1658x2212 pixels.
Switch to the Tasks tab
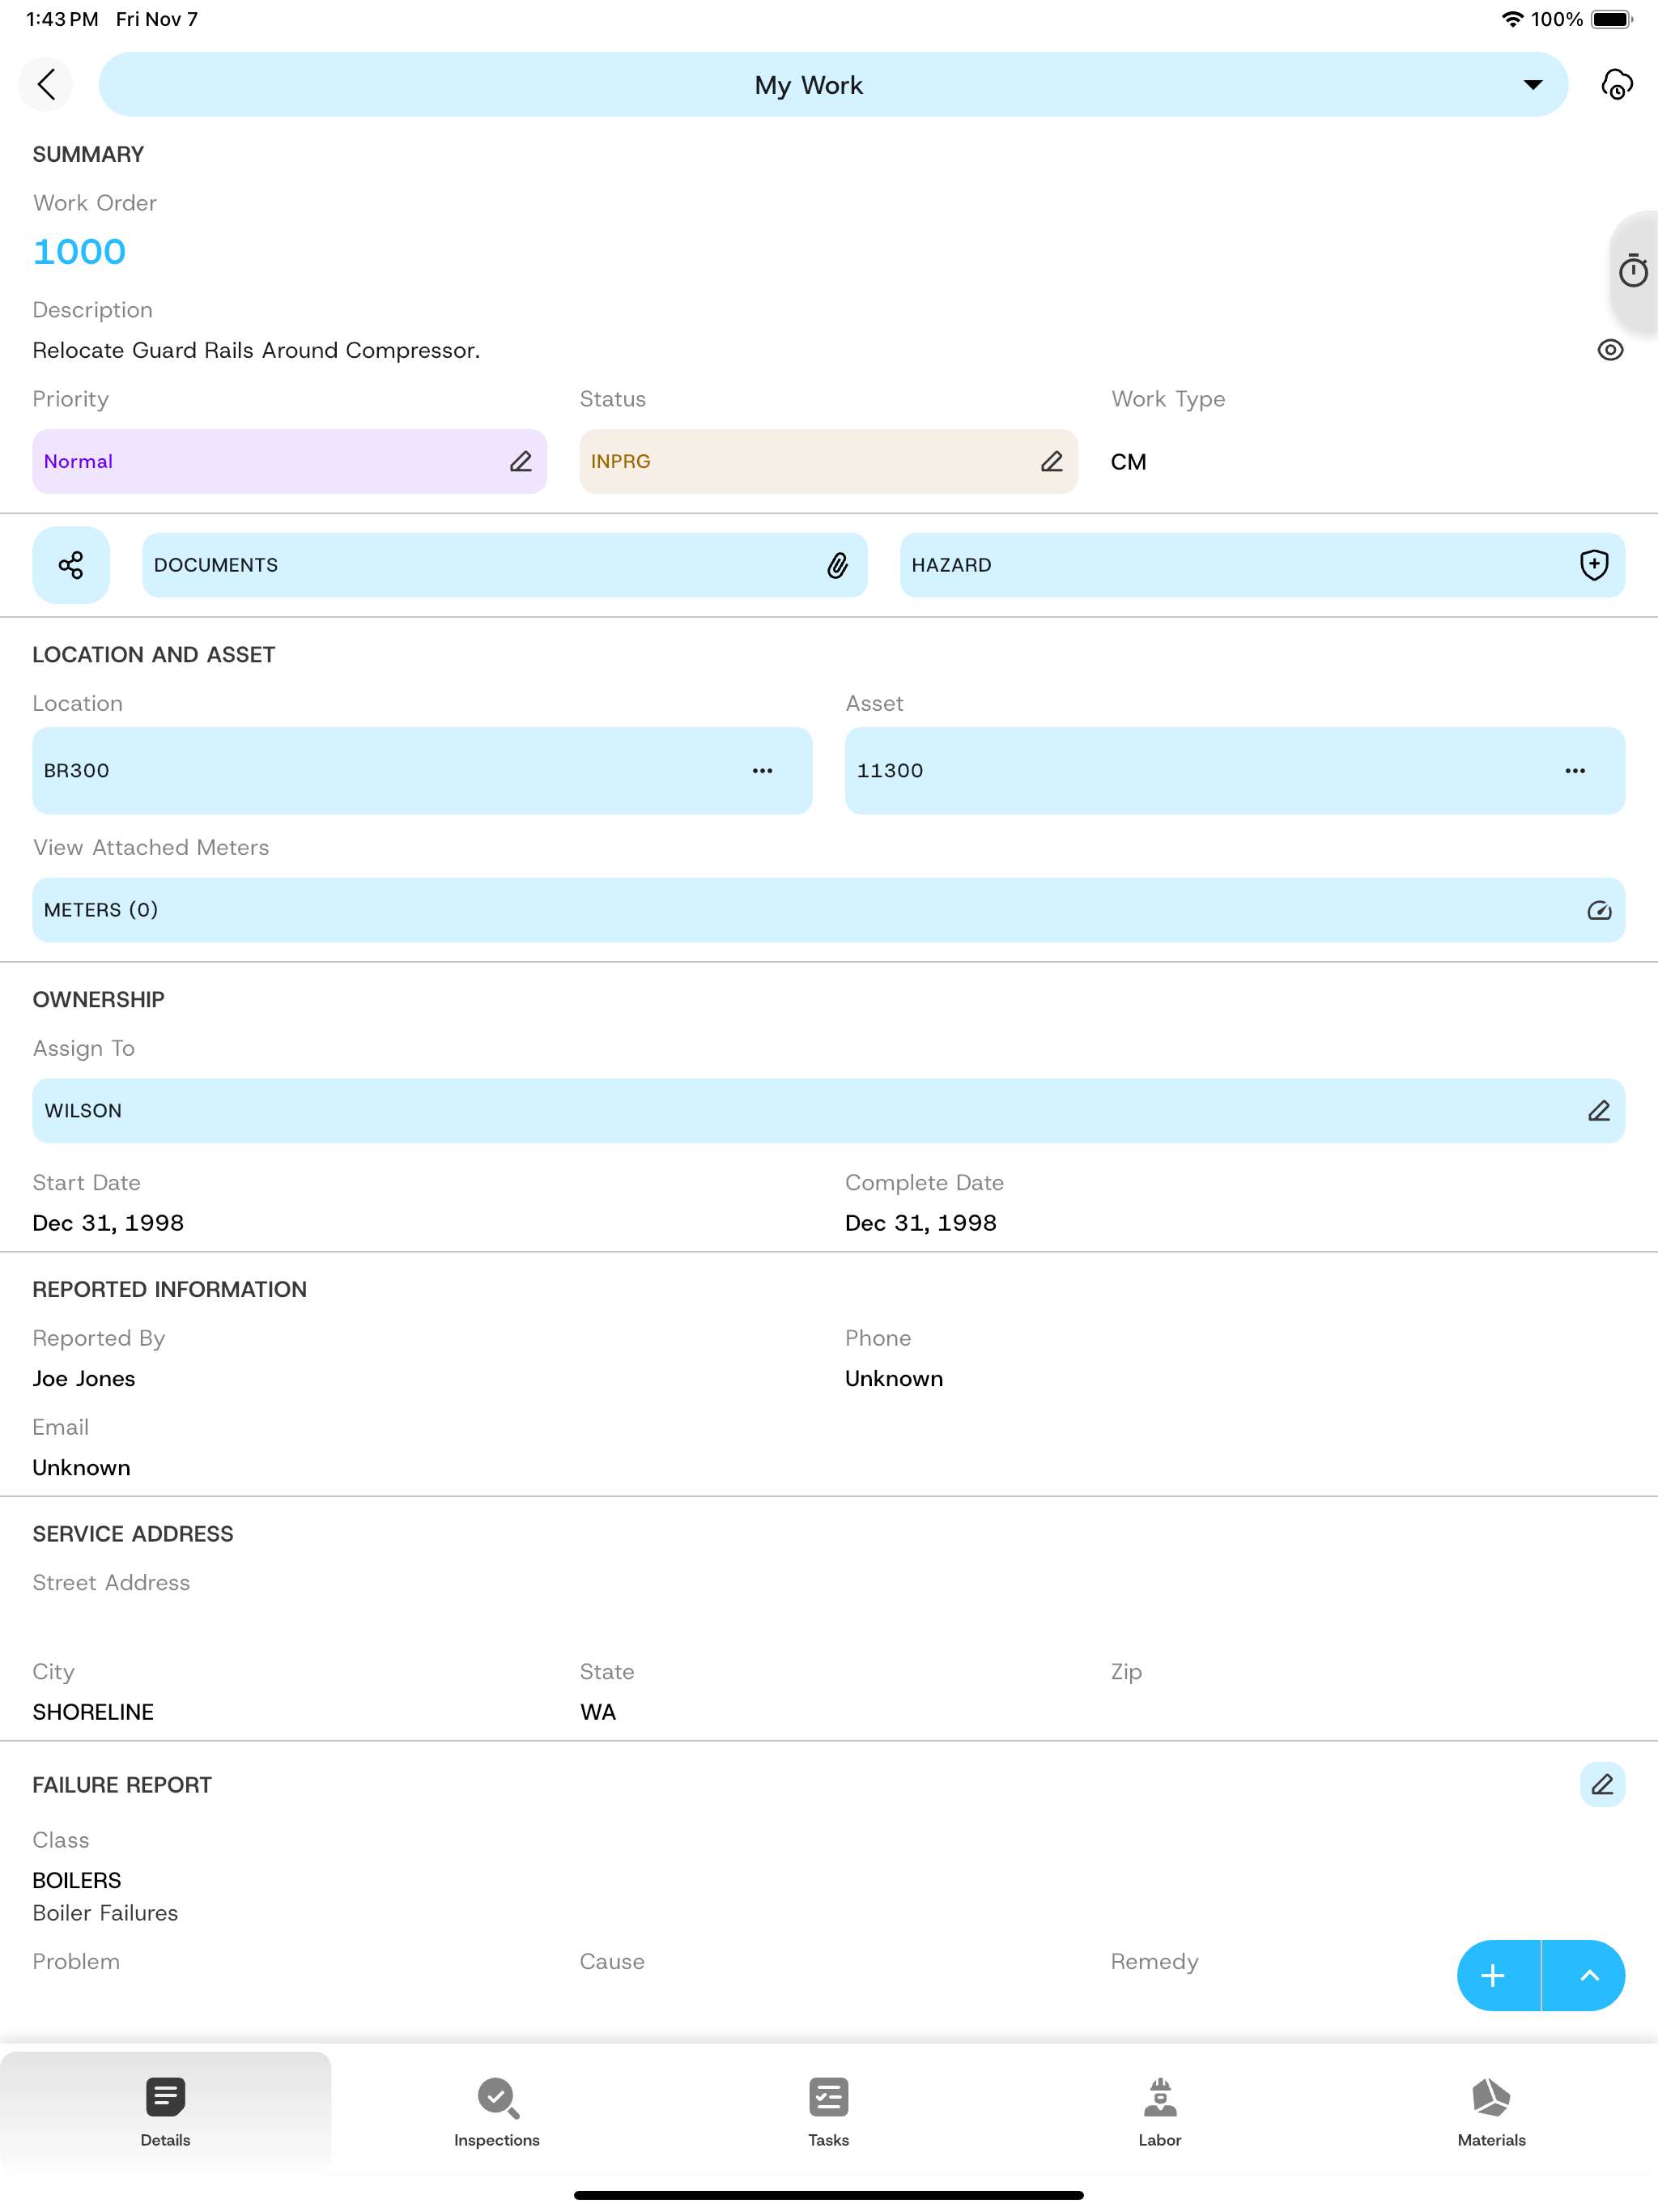[828, 2111]
